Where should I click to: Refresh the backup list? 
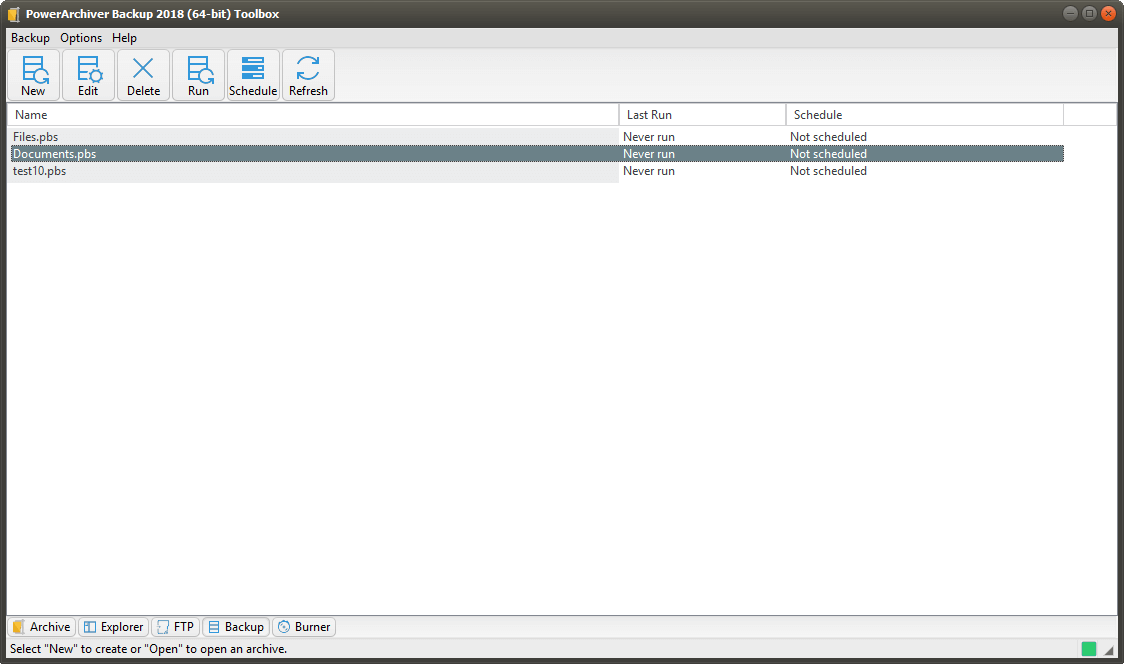pos(308,75)
